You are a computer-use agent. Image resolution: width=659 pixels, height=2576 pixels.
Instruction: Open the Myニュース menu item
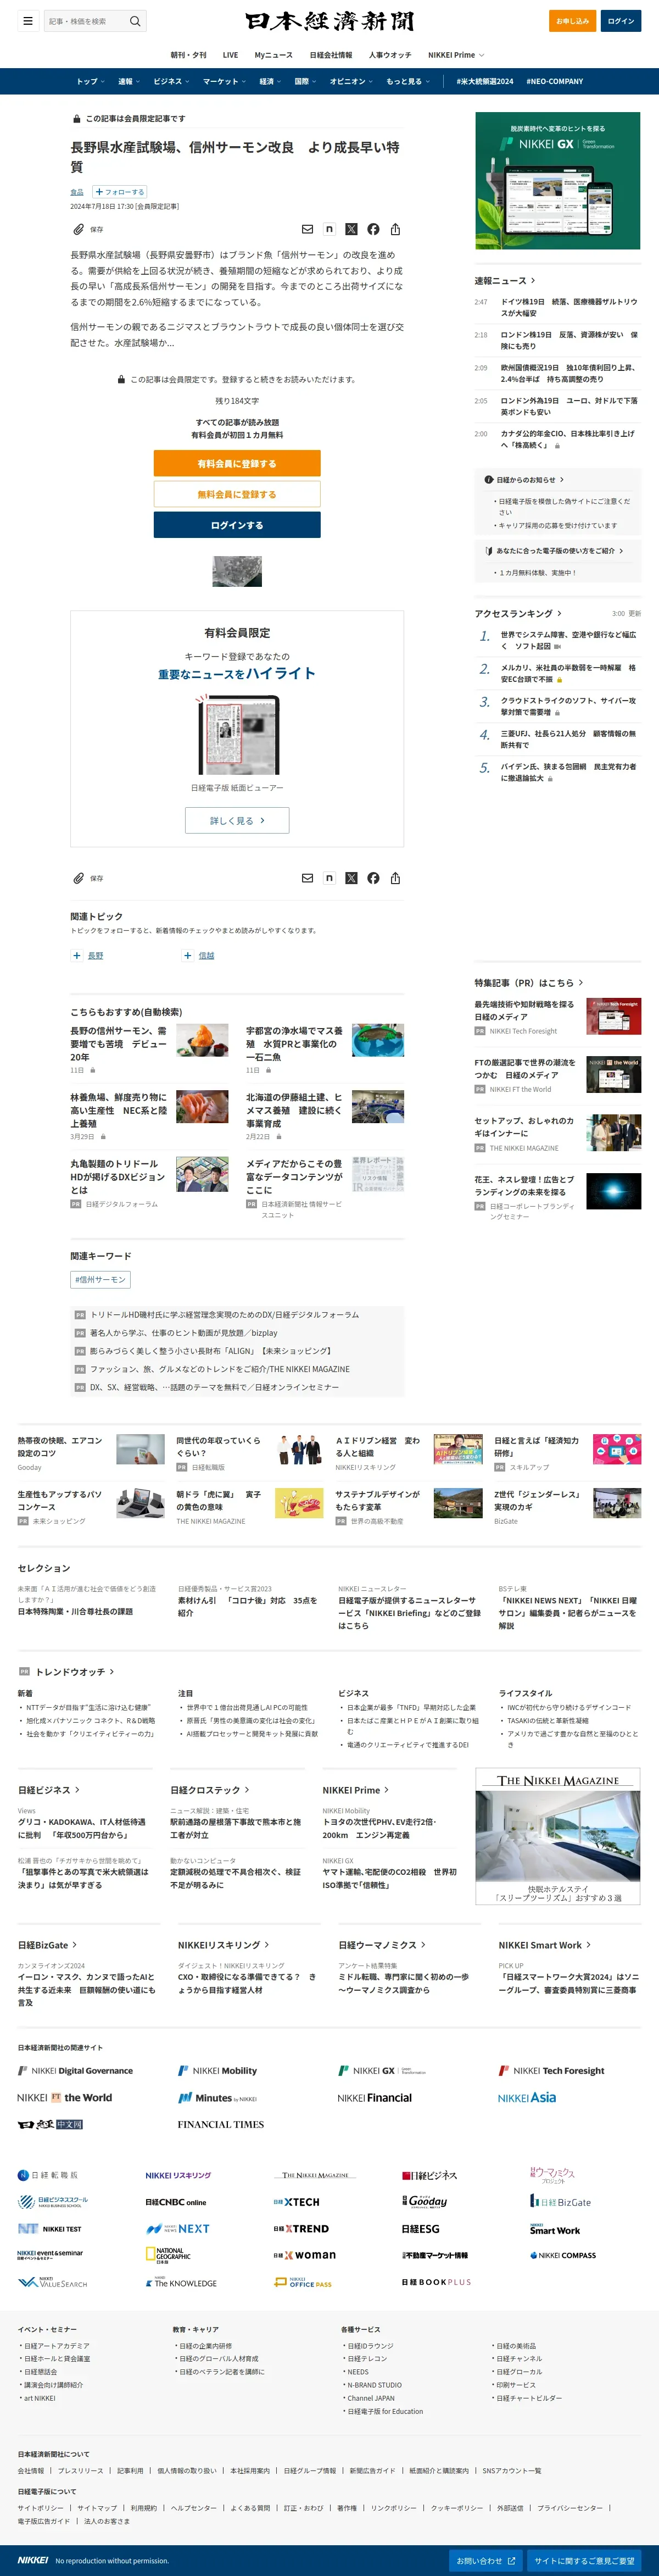coord(274,55)
